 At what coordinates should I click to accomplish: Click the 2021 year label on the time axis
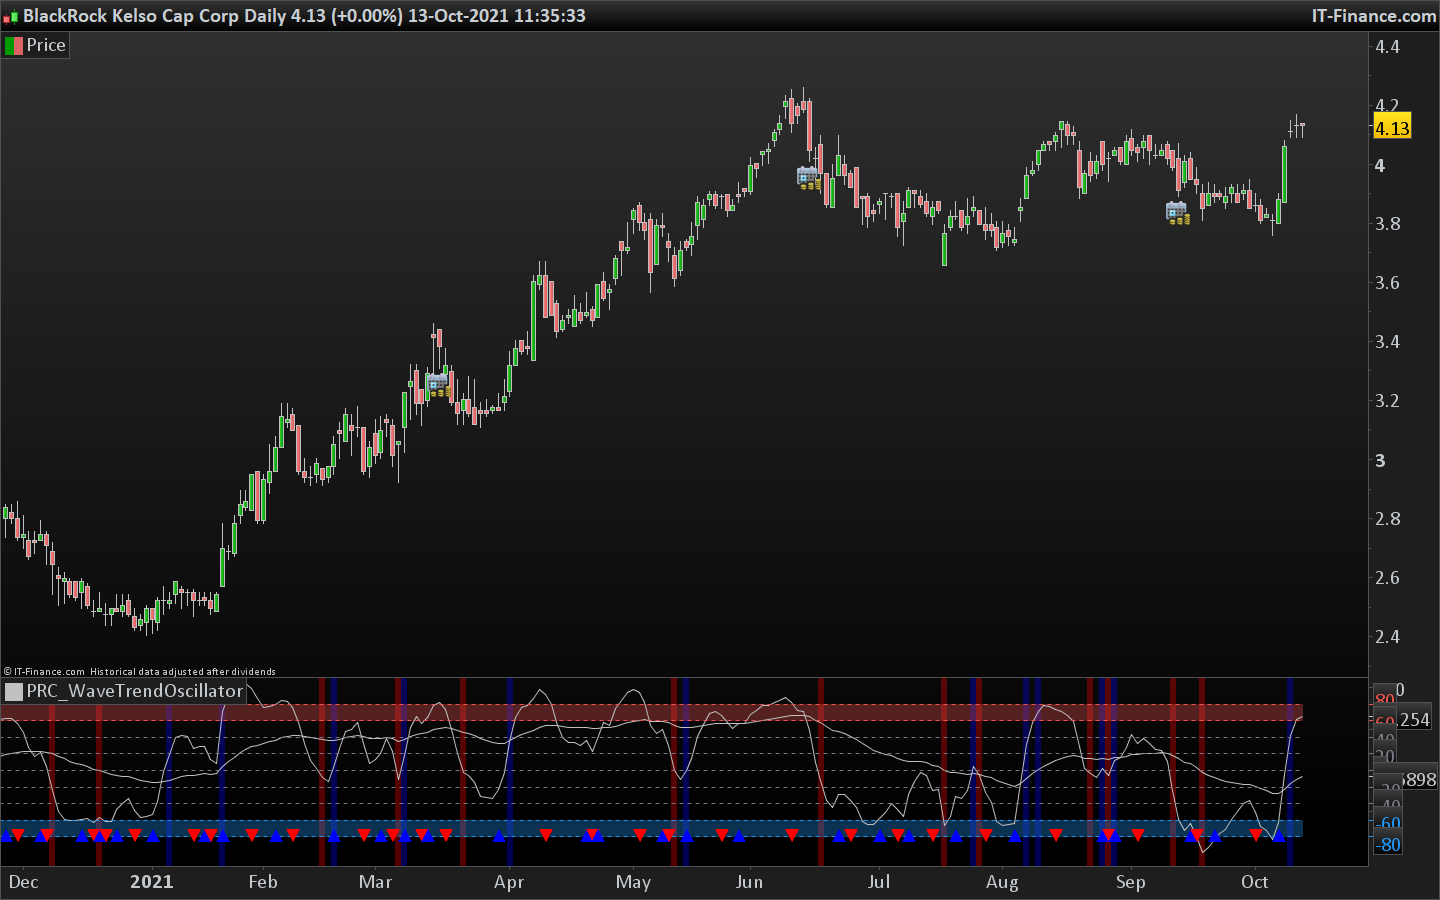click(x=152, y=882)
